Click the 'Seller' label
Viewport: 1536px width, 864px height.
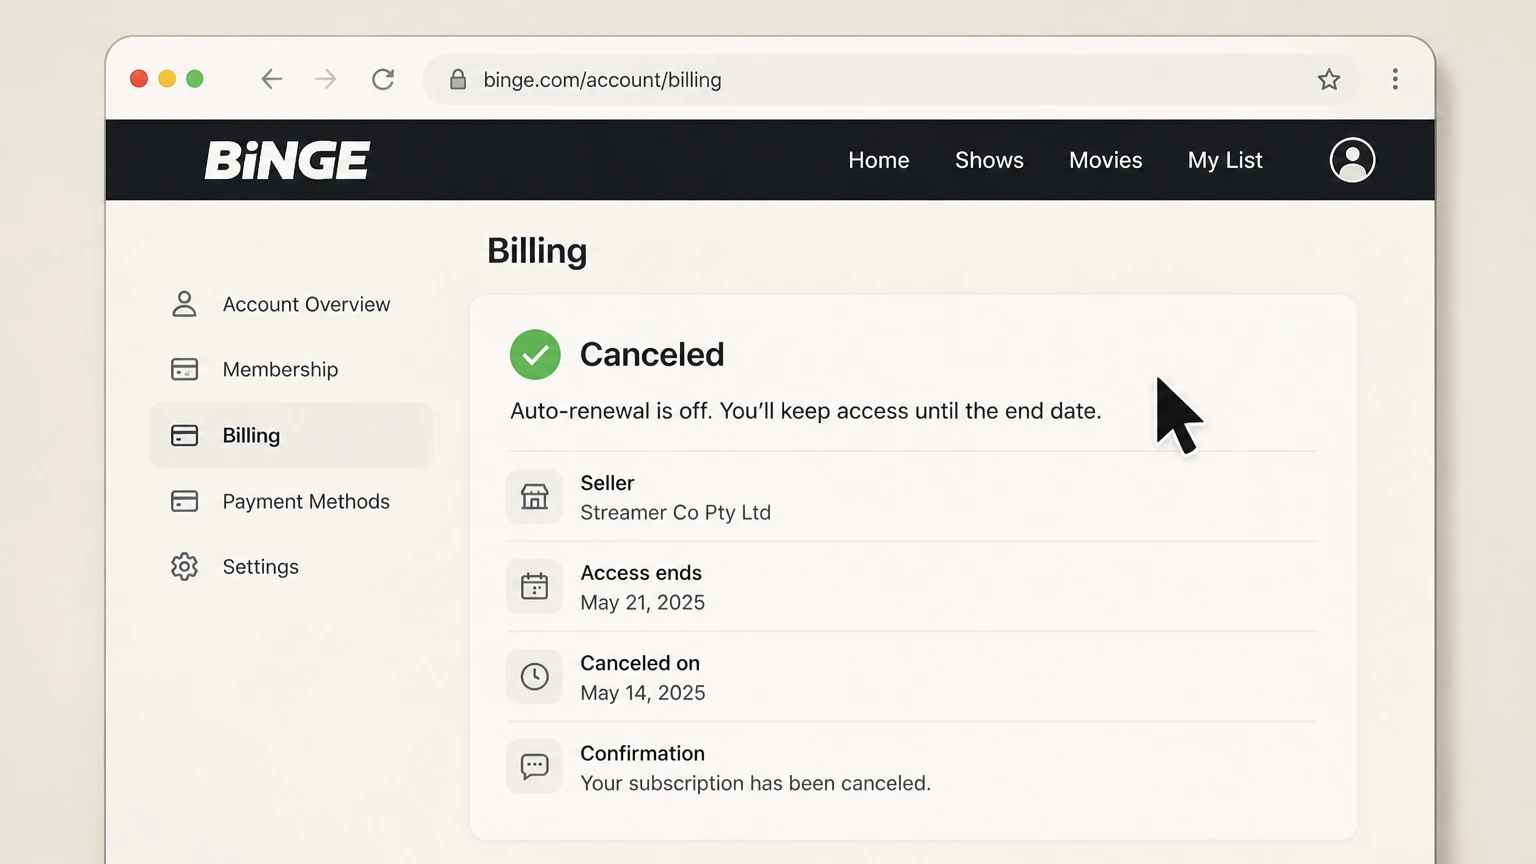607,483
